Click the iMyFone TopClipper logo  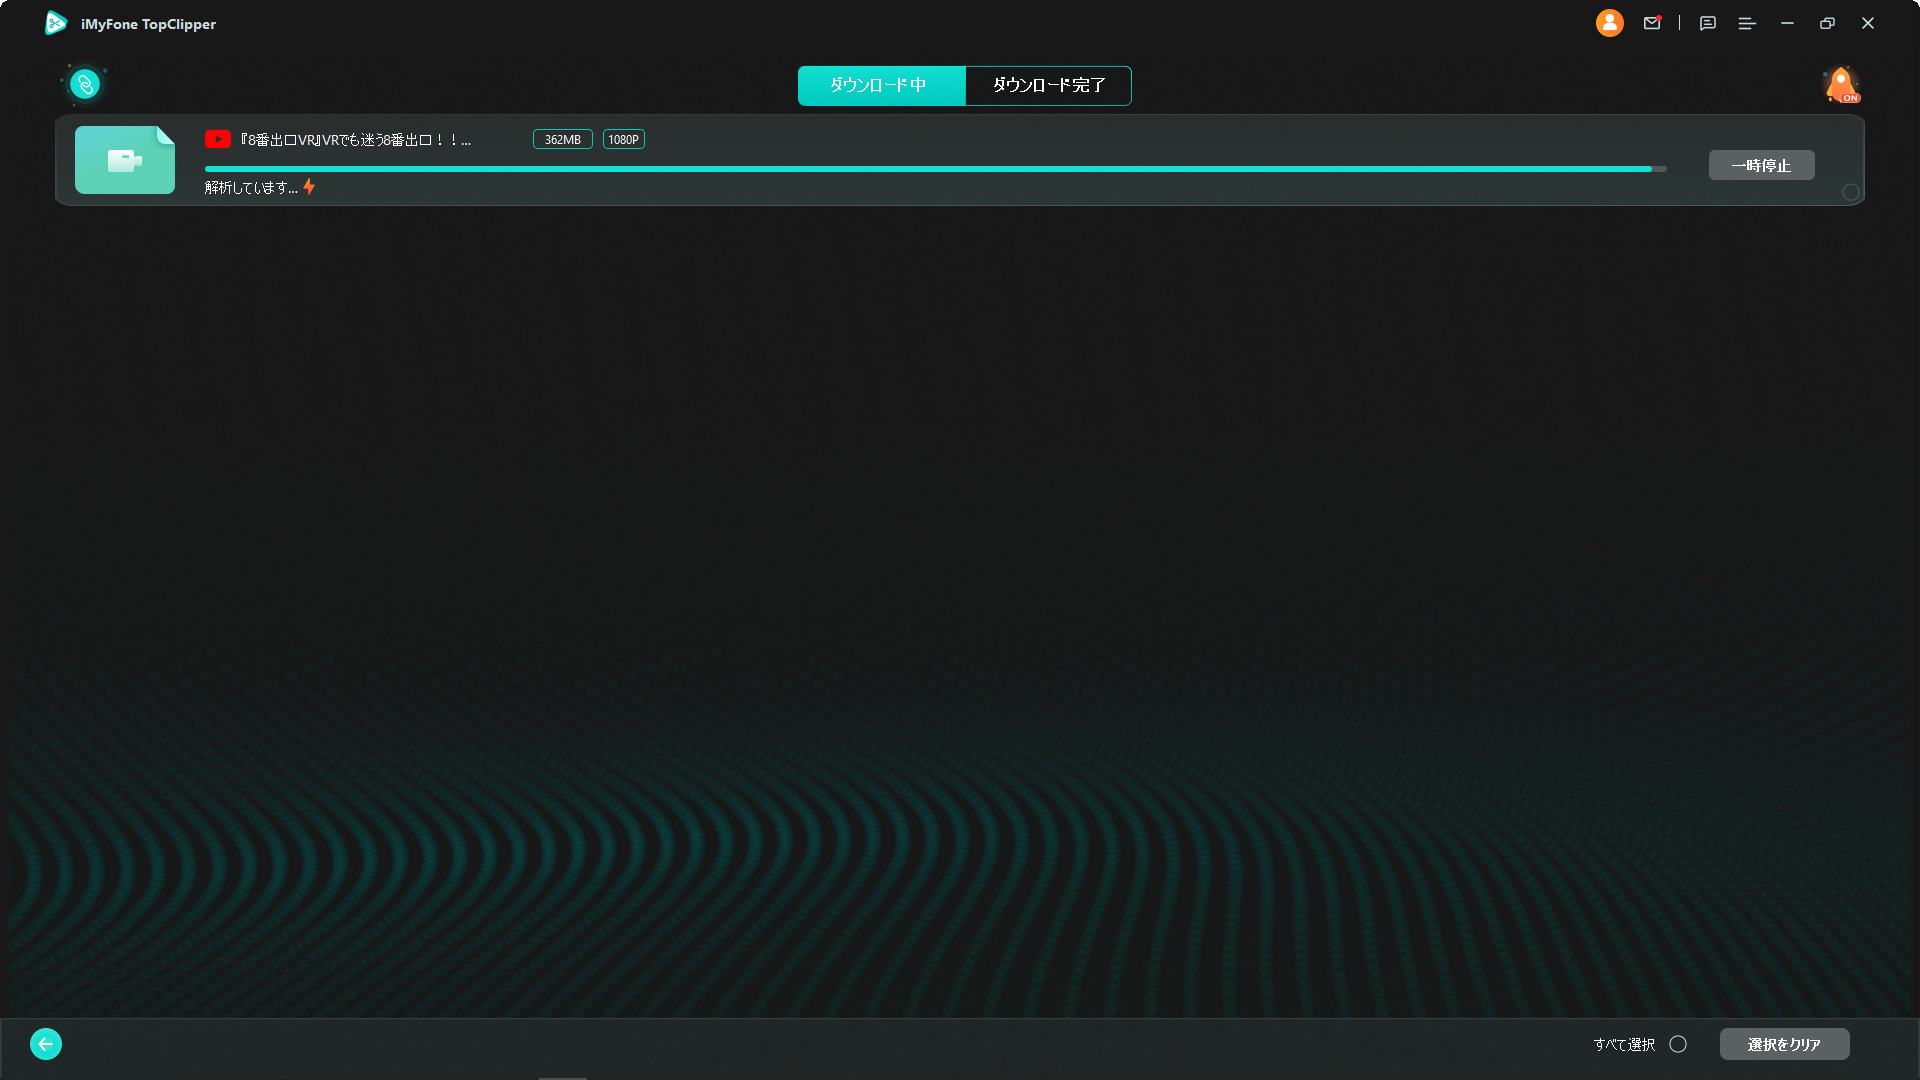tap(56, 23)
